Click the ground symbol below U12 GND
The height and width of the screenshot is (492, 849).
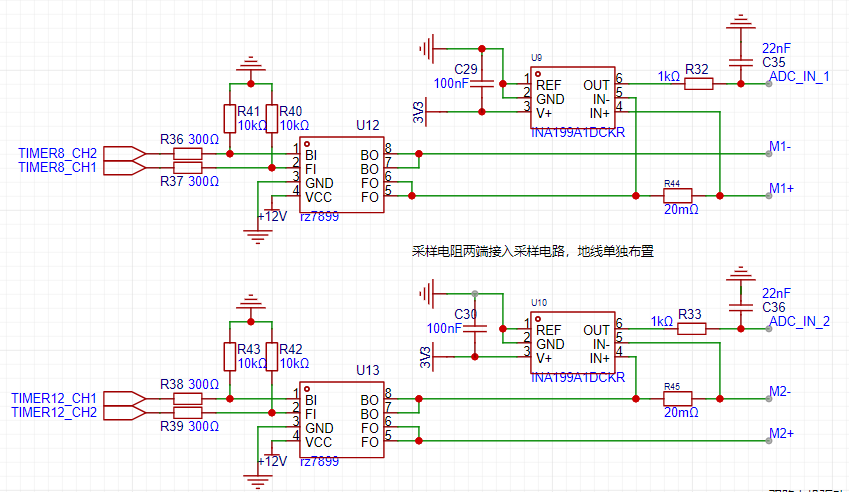click(x=258, y=237)
